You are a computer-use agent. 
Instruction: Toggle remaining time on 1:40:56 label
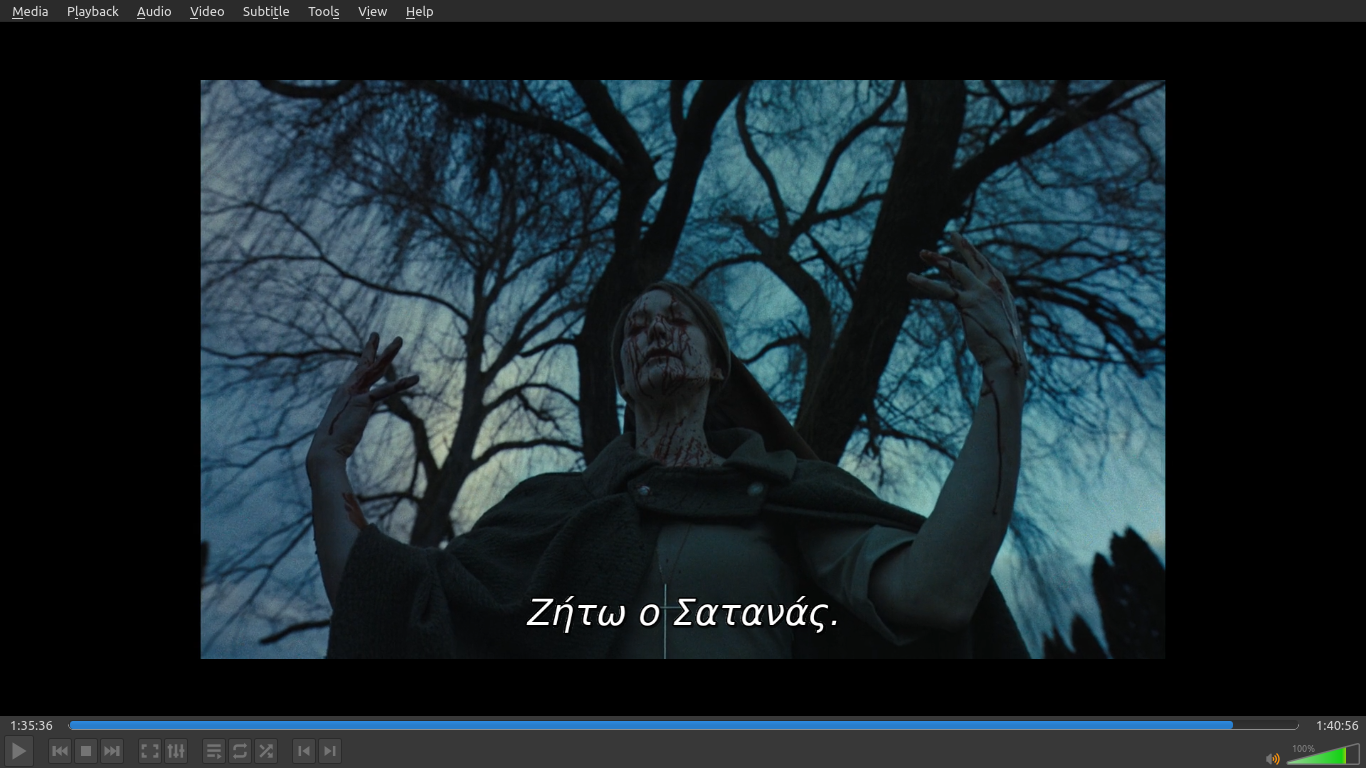(x=1337, y=725)
